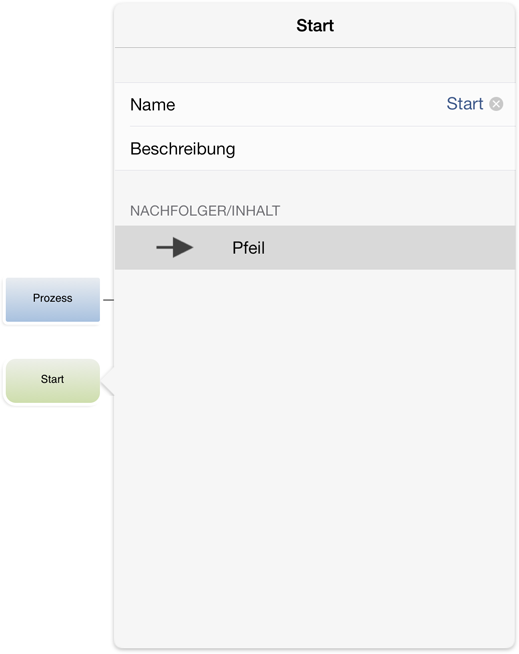Click the Pfeil text label
519x654 pixels.
(x=248, y=248)
